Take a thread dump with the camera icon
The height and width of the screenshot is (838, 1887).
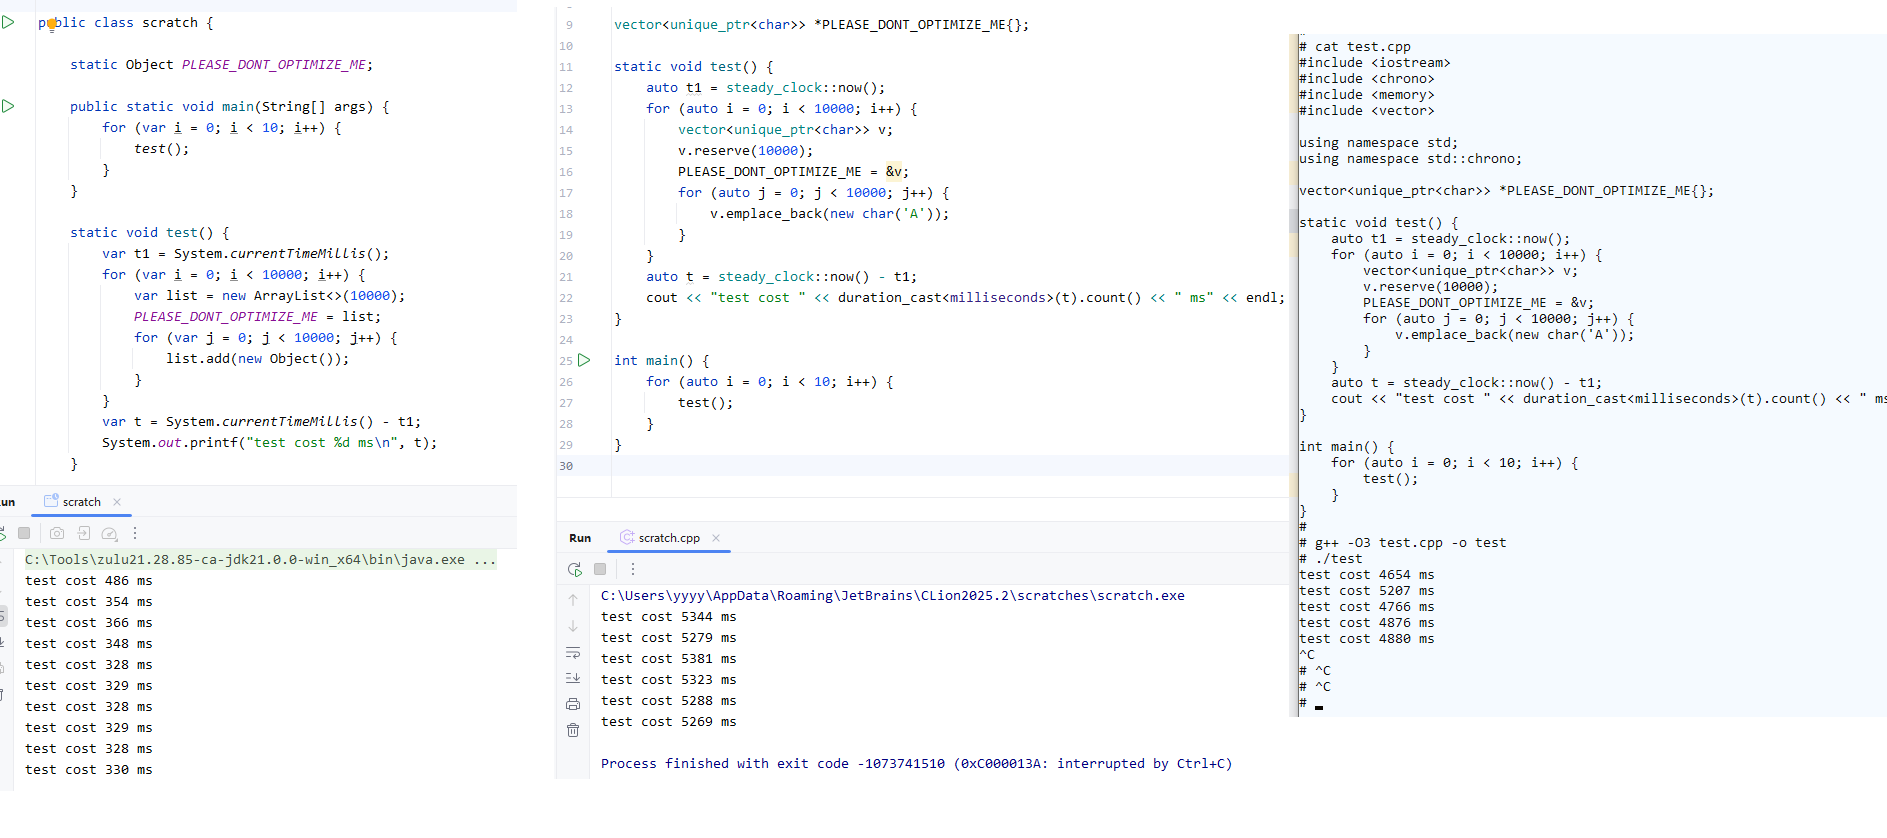[57, 534]
